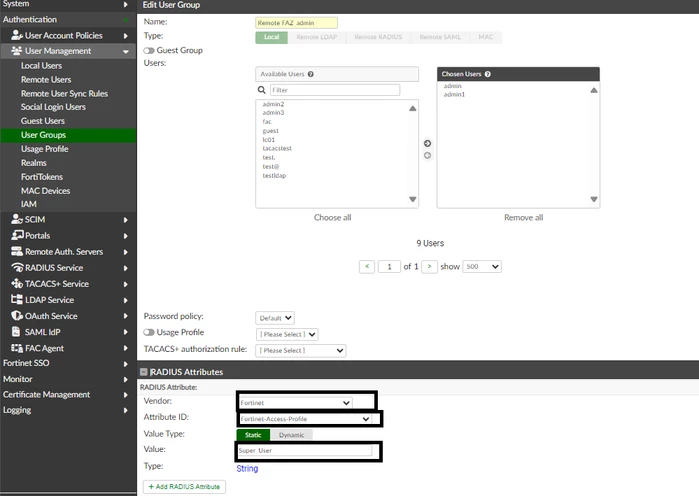This screenshot has width=699, height=496.
Task: Click Remove all link
Action: pos(523,217)
